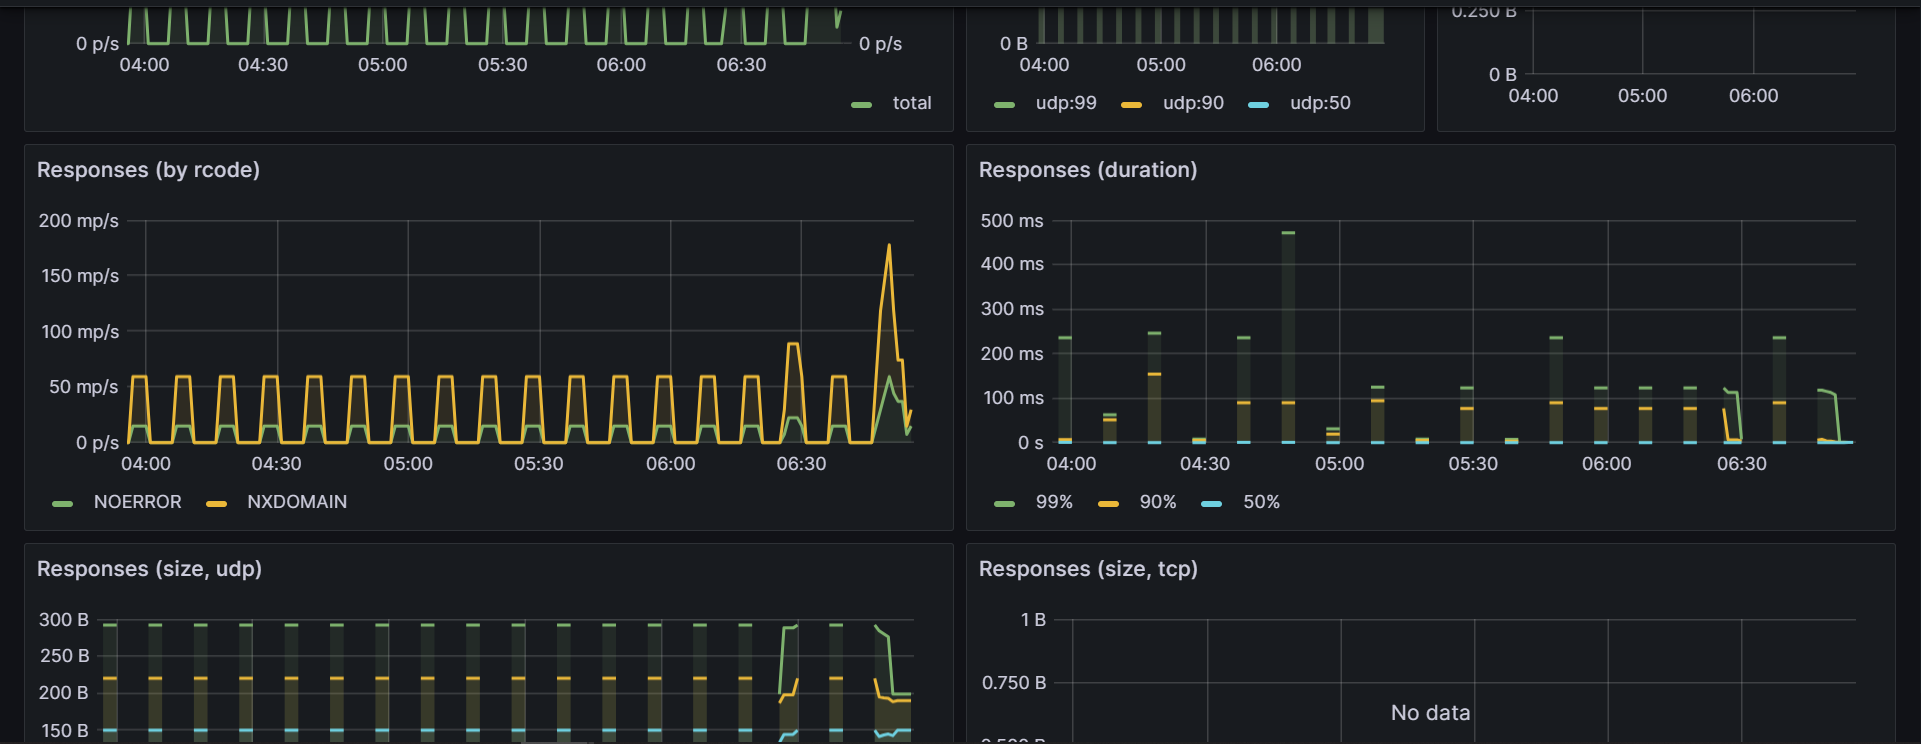Toggle the udp:50 legend entry
The image size is (1921, 744).
click(x=1320, y=103)
